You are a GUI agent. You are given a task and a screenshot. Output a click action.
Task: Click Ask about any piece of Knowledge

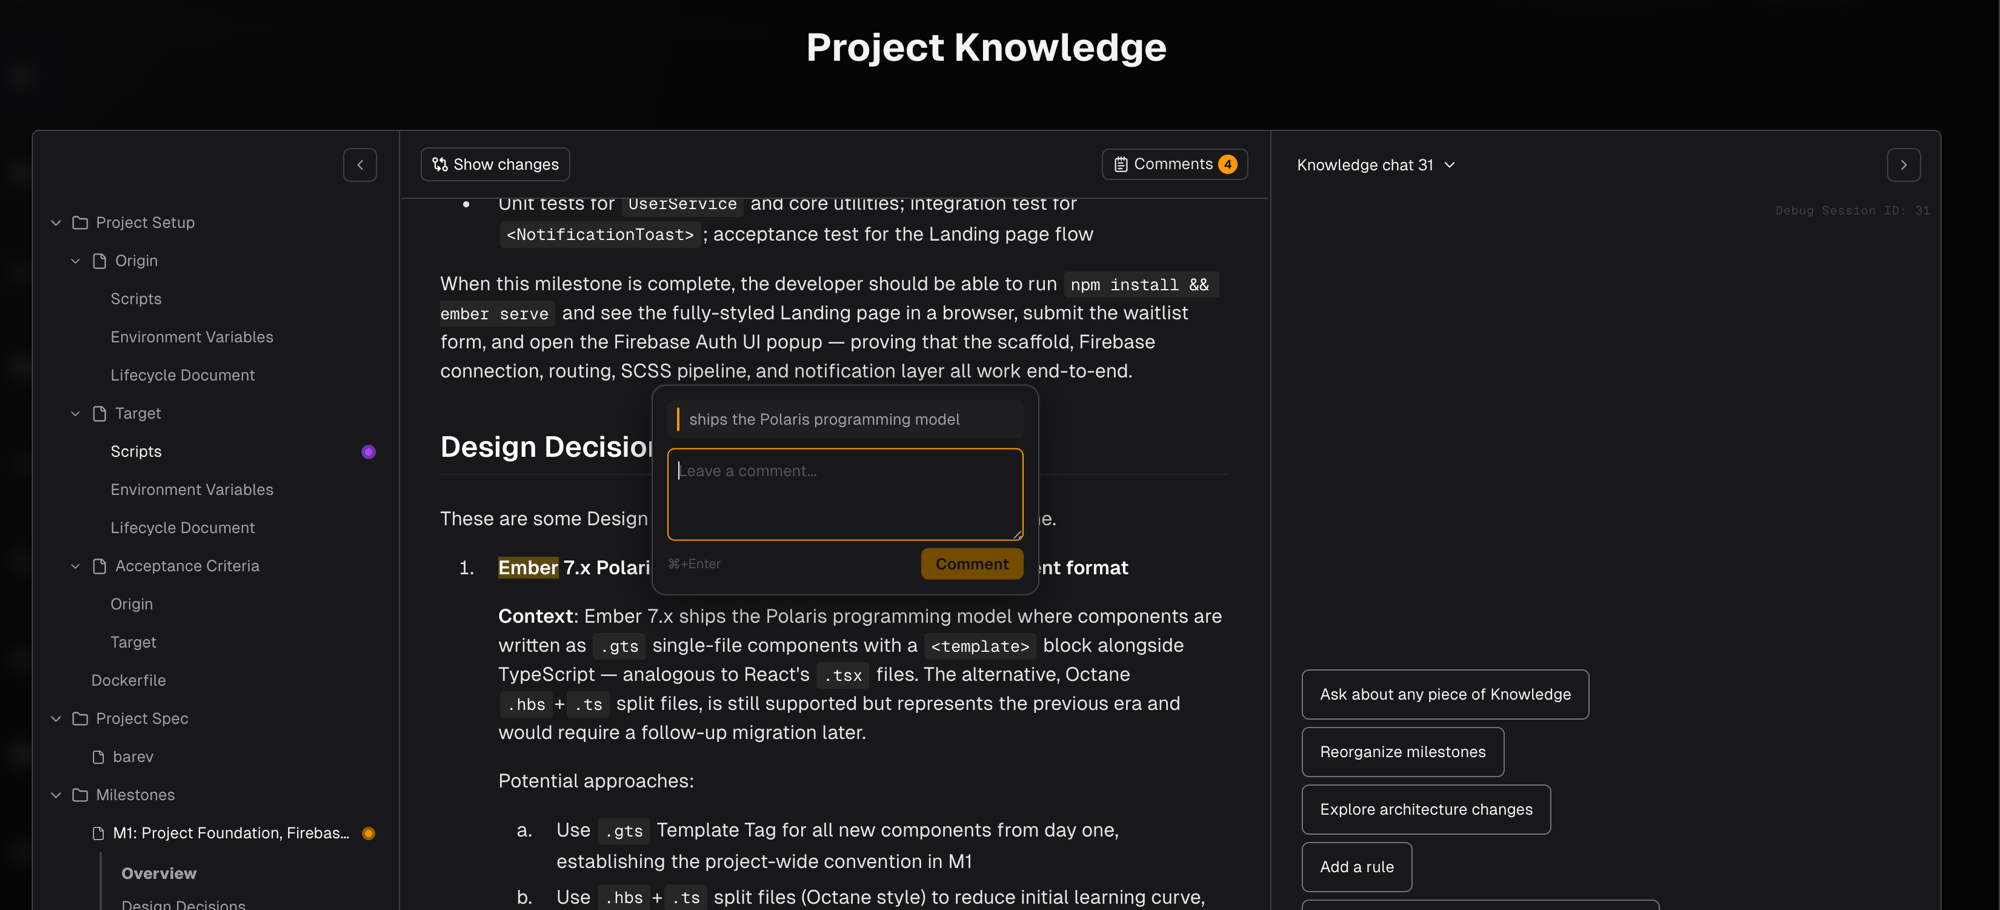coord(1445,694)
